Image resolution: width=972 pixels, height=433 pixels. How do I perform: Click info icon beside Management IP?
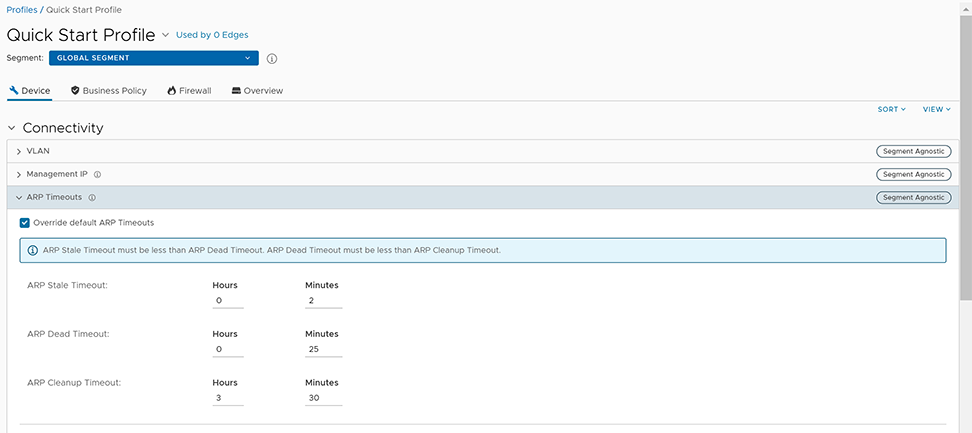pyautogui.click(x=97, y=174)
